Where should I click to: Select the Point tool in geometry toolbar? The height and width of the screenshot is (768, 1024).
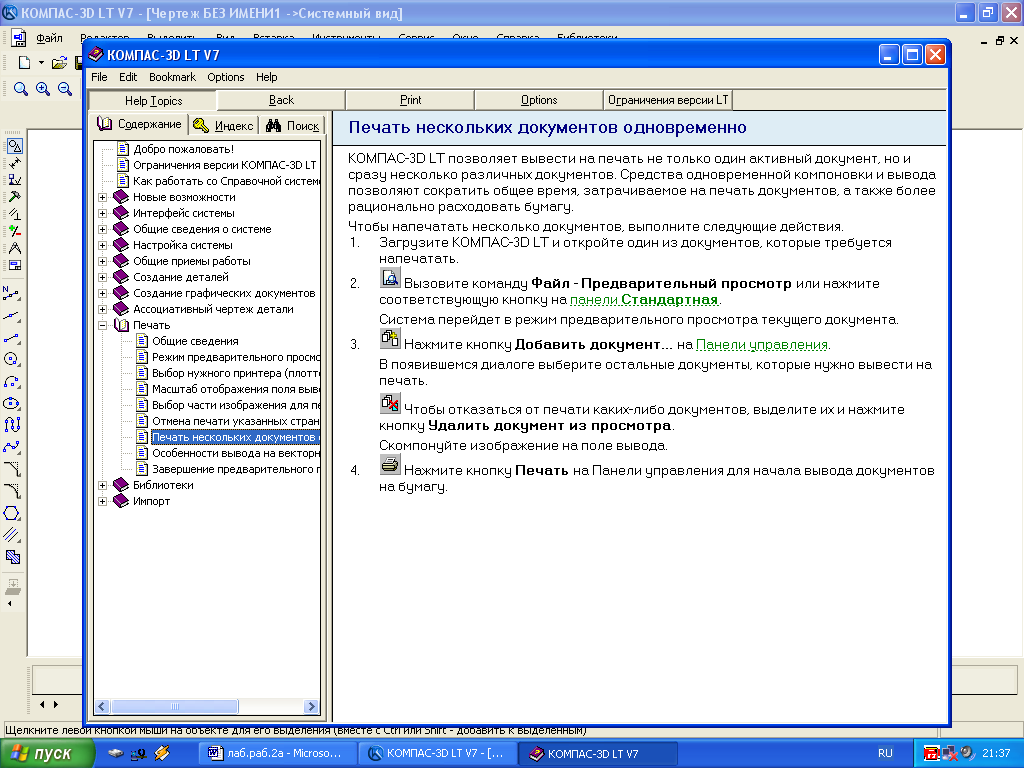(x=12, y=293)
